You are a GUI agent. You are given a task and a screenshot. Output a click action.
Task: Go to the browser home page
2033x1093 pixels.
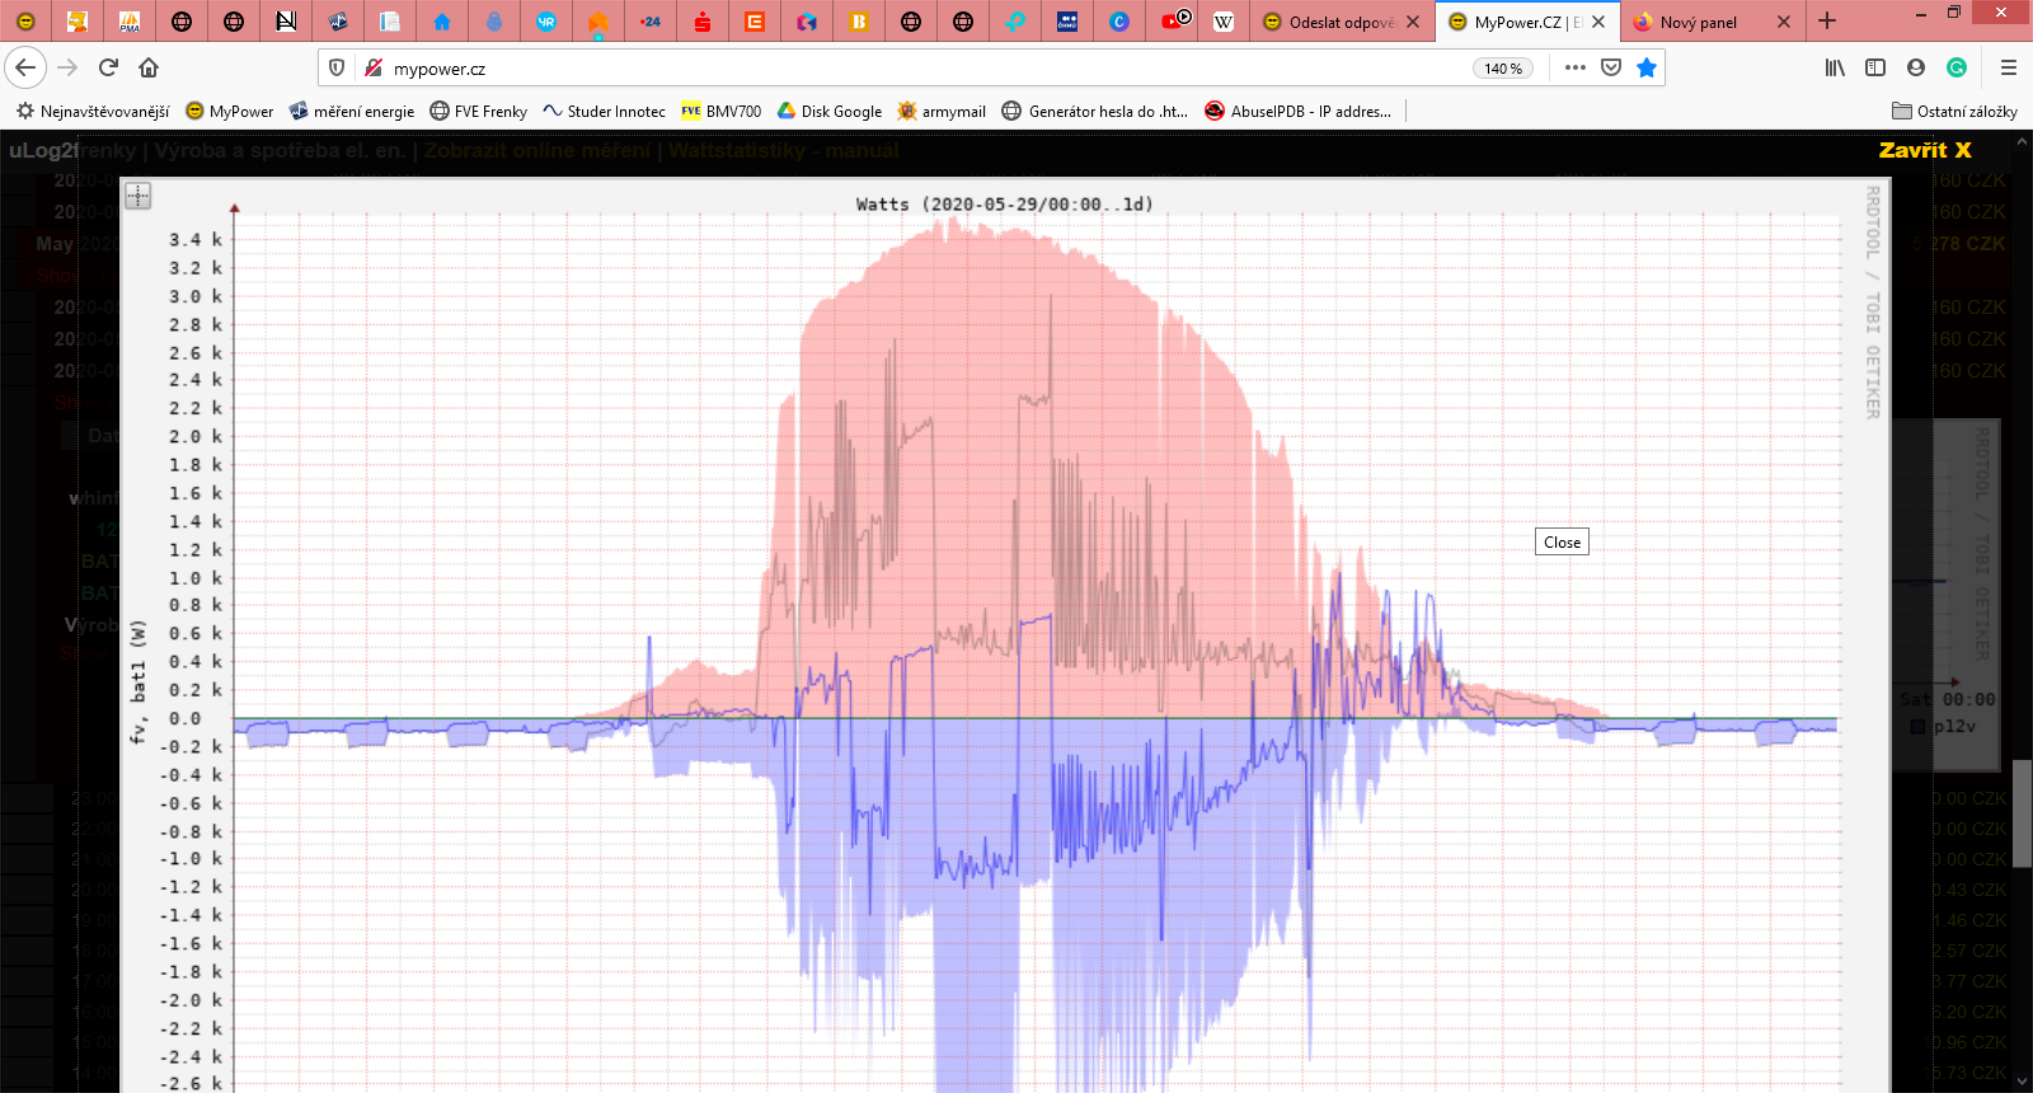pos(149,68)
